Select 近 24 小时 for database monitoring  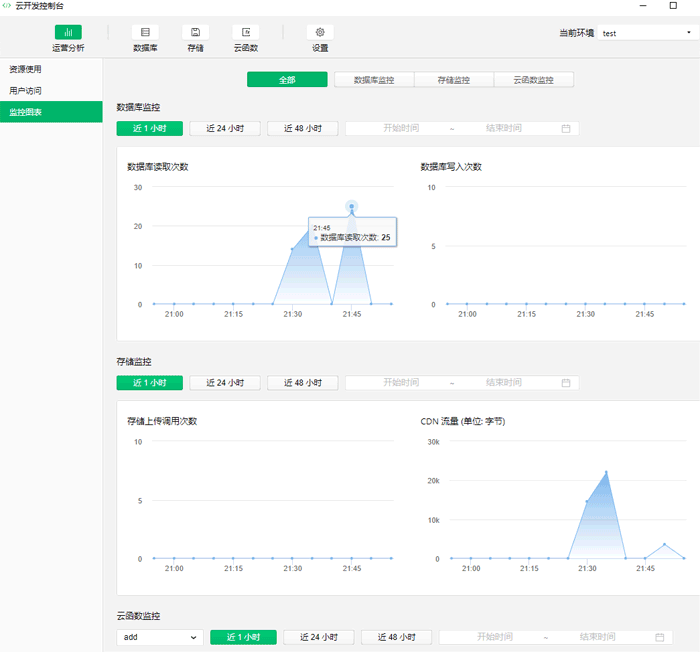(x=225, y=129)
